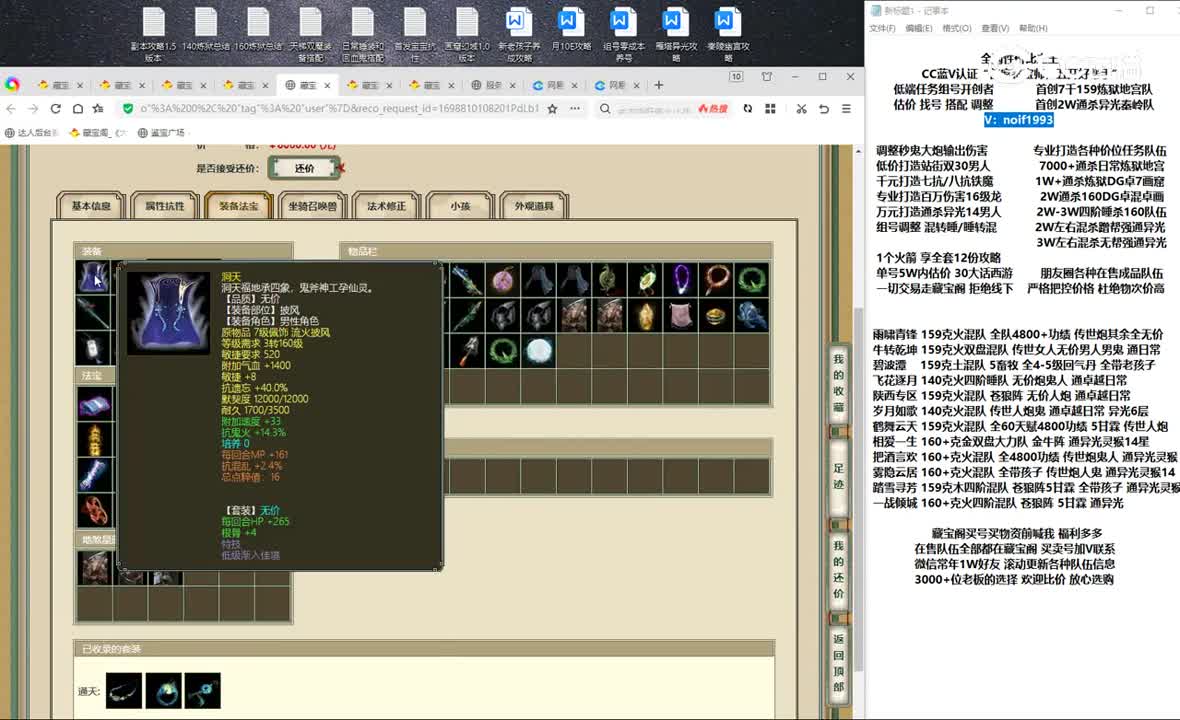Screen dimensions: 1180x720
Task: Open the green wreath beside the orange necklace
Action: (x=752, y=280)
